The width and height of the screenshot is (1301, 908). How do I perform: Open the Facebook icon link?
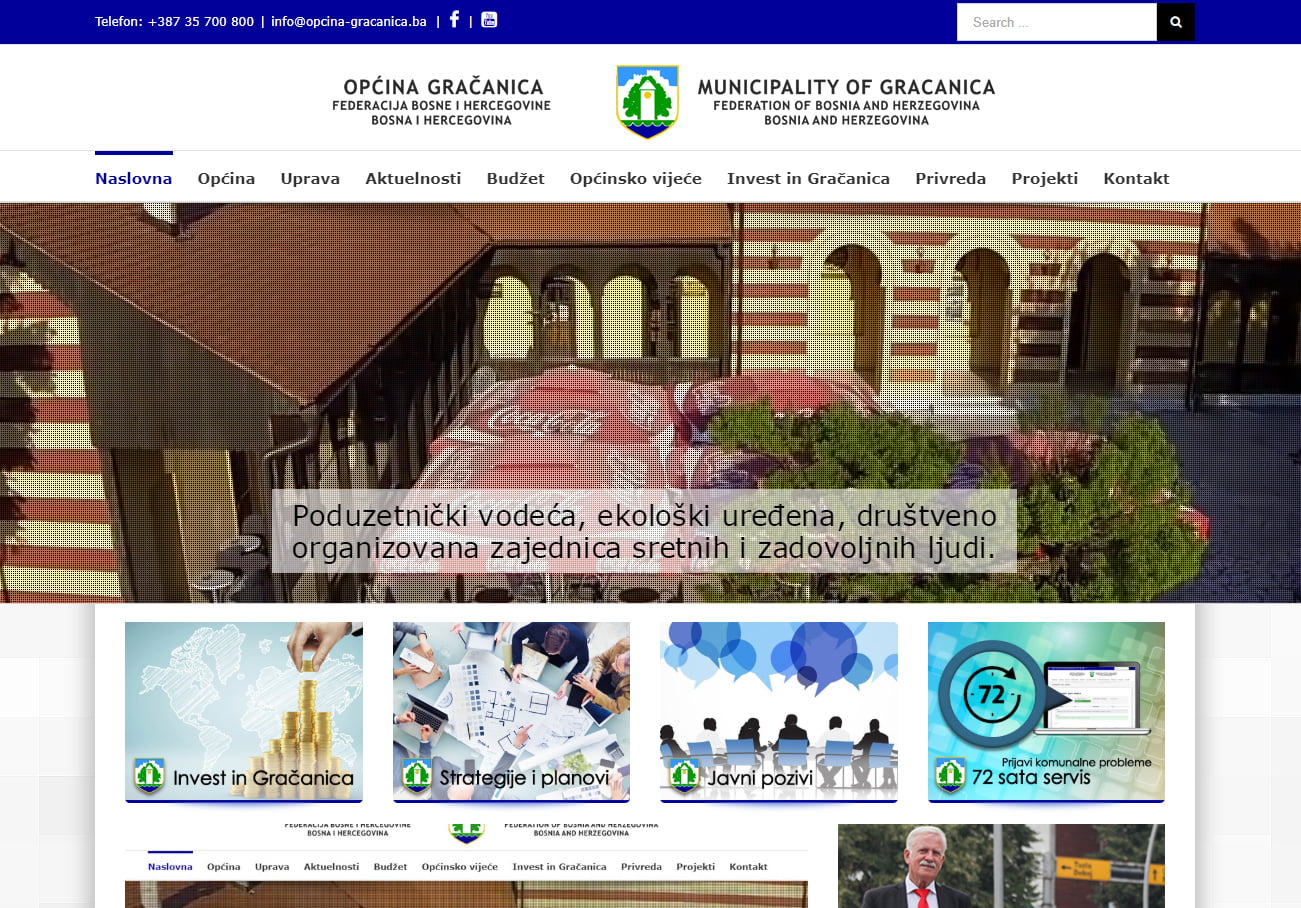point(454,20)
